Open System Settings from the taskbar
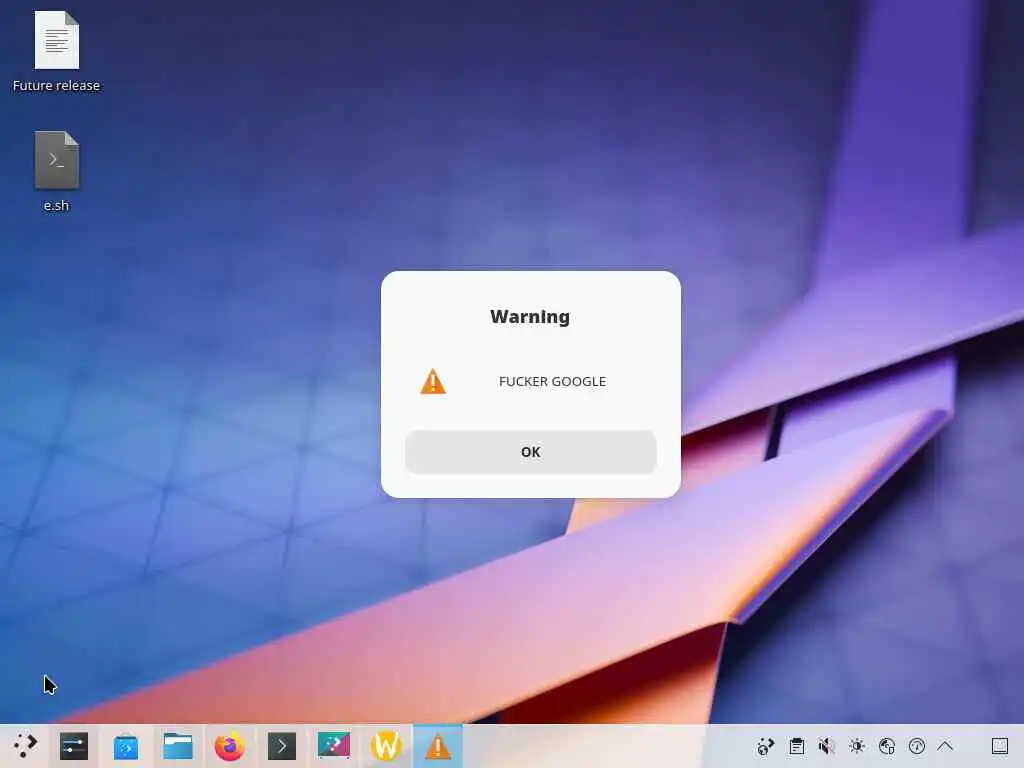This screenshot has width=1024, height=768. click(x=74, y=746)
